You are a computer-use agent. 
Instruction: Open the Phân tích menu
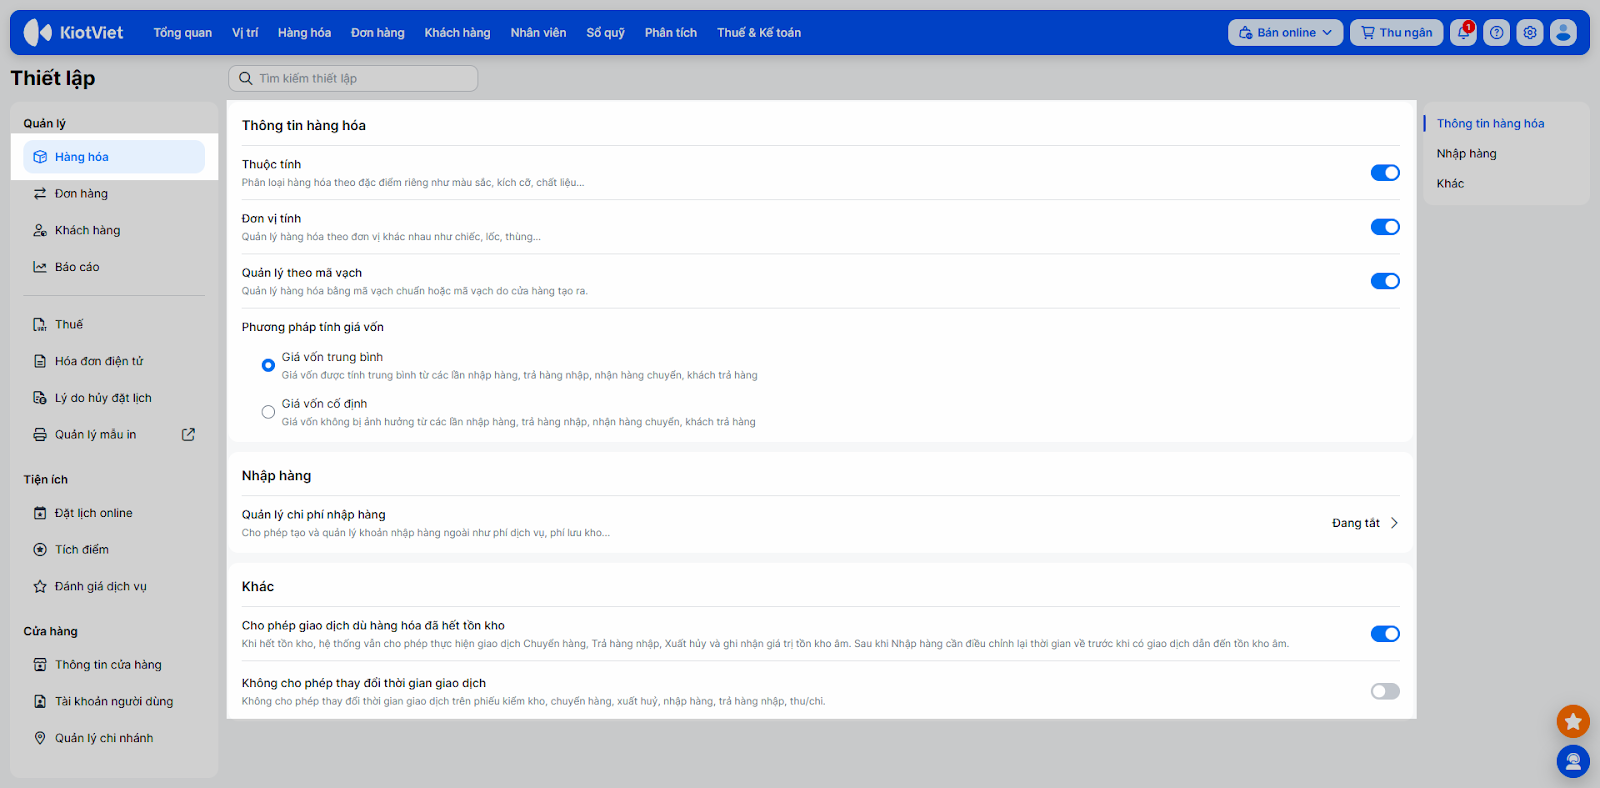[671, 33]
